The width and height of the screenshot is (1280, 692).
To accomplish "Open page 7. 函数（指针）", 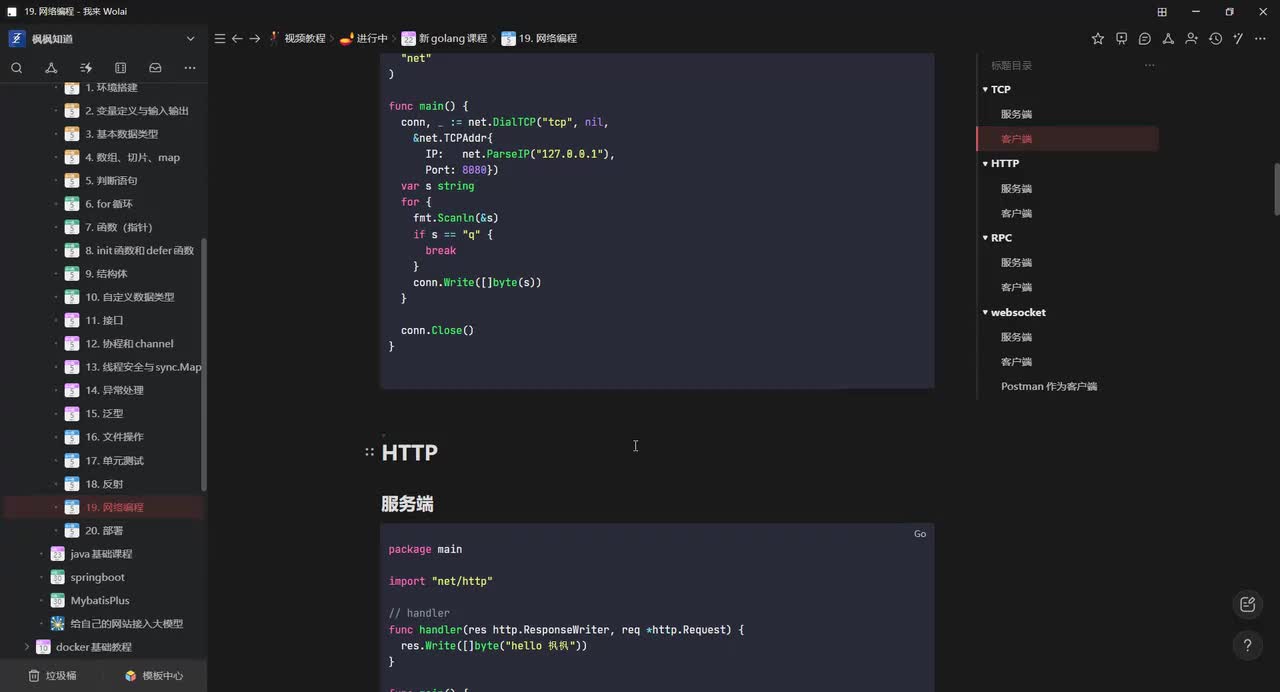I will coord(119,227).
